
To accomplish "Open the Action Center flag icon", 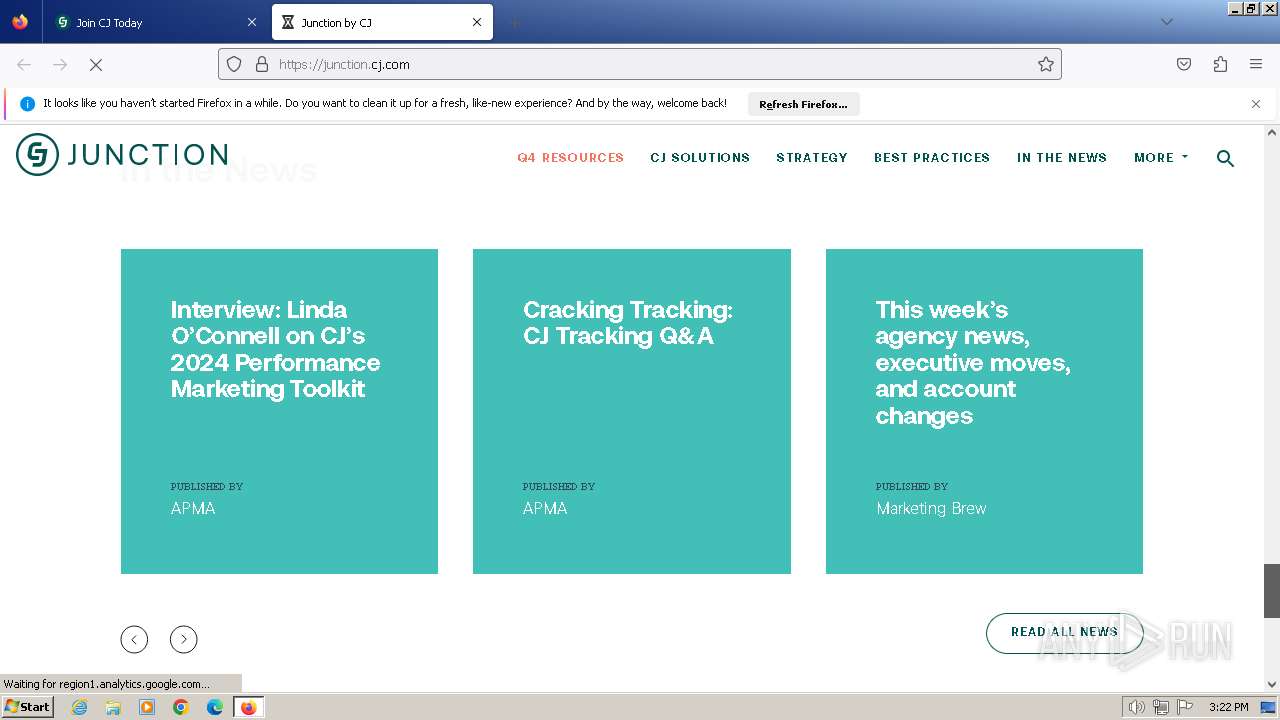I will [x=1185, y=707].
